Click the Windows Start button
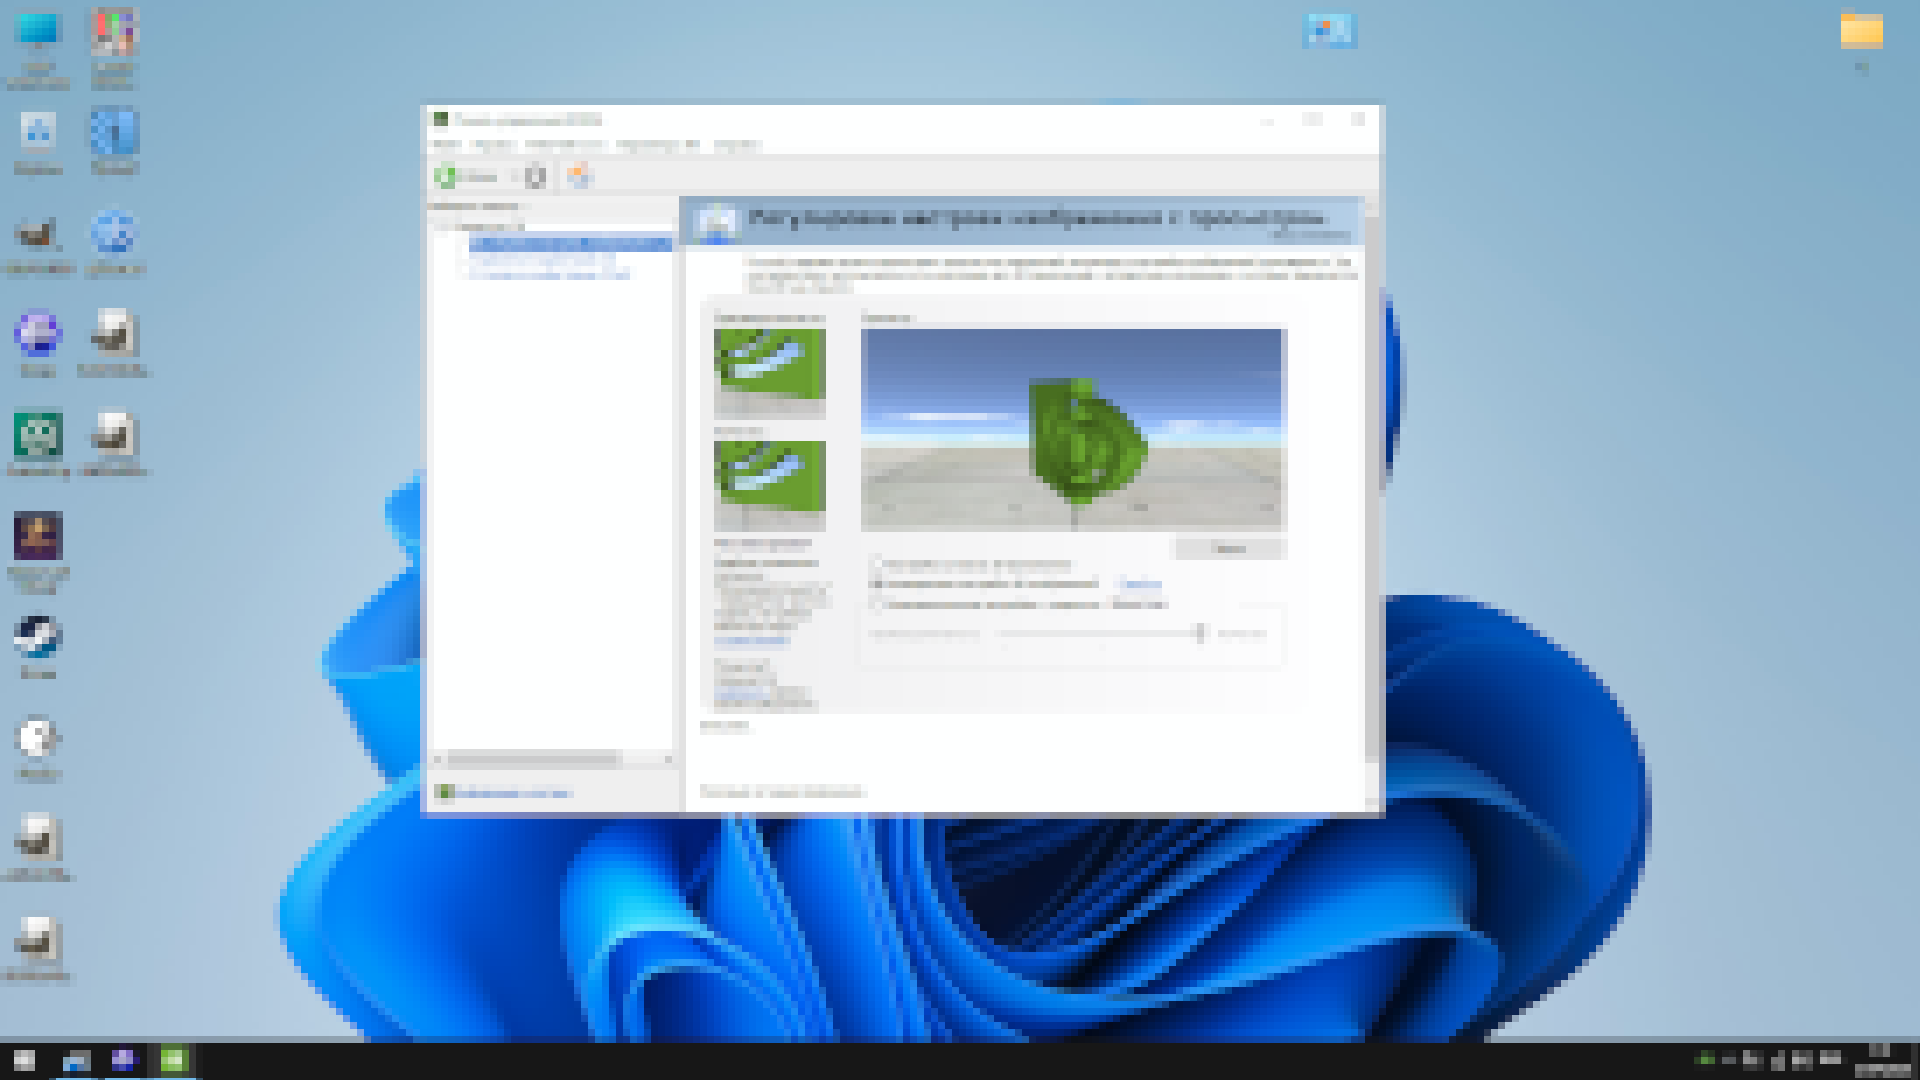The image size is (1920, 1080). point(24,1060)
